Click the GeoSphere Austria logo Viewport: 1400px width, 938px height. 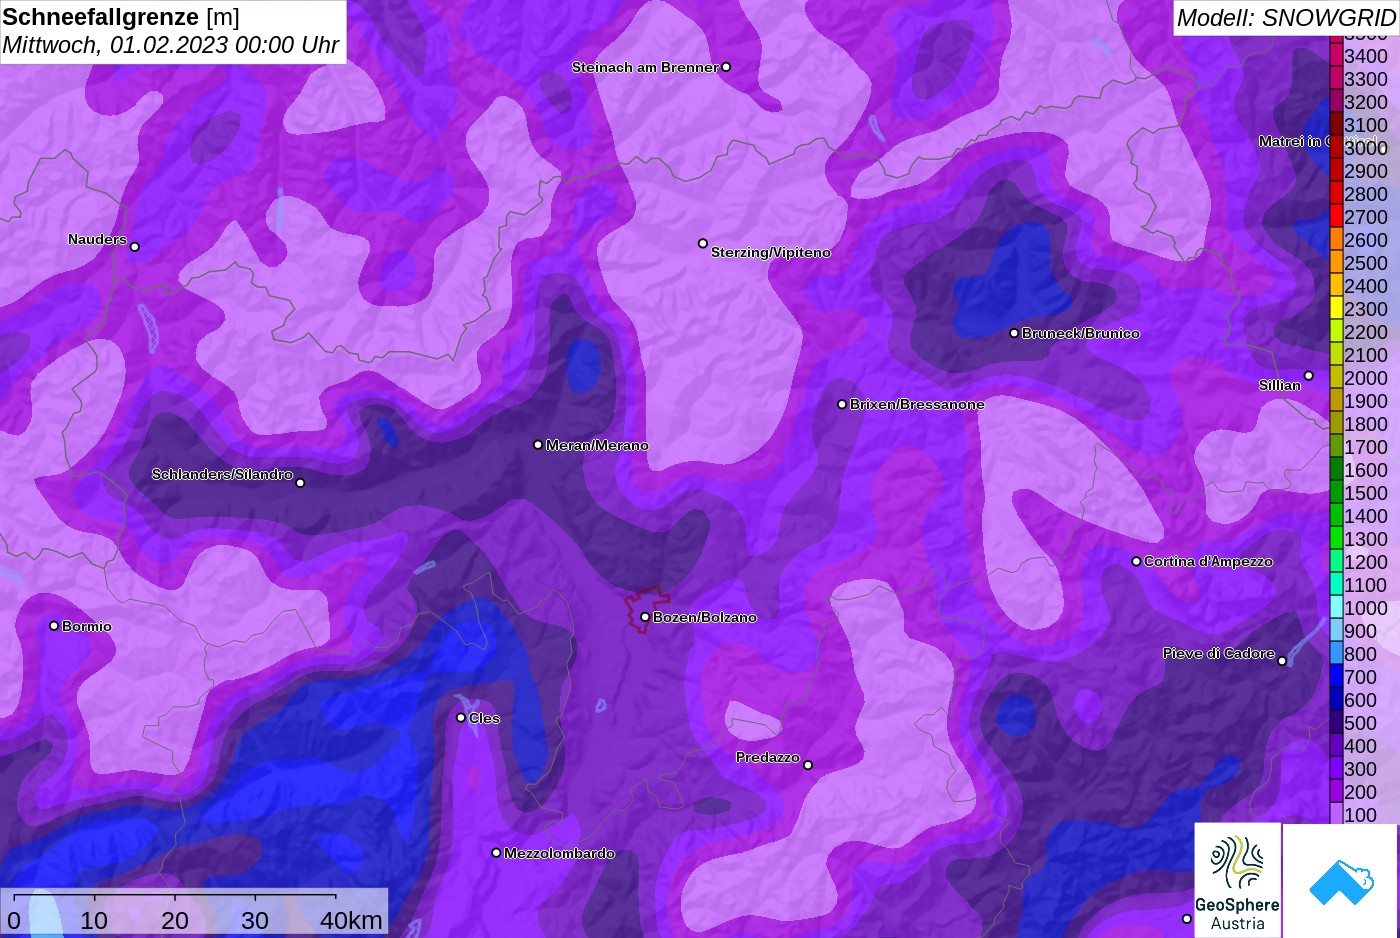click(x=1238, y=881)
